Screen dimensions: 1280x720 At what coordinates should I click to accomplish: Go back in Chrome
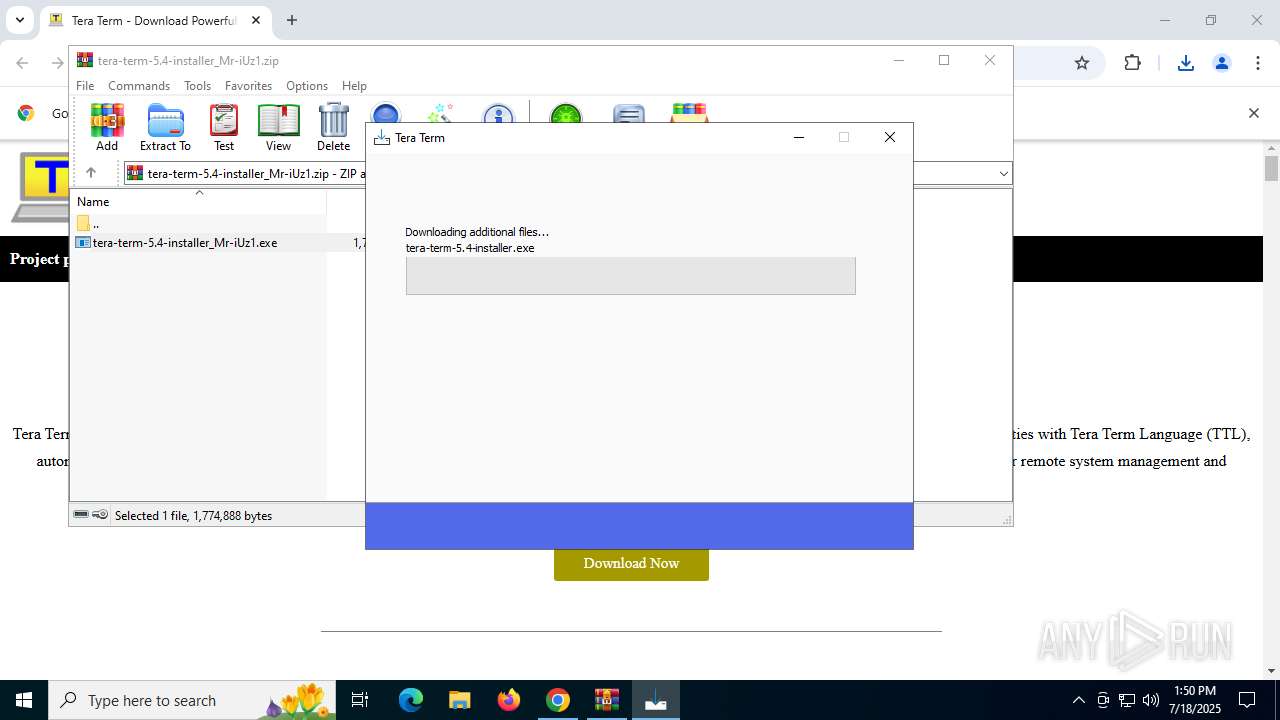pyautogui.click(x=22, y=63)
